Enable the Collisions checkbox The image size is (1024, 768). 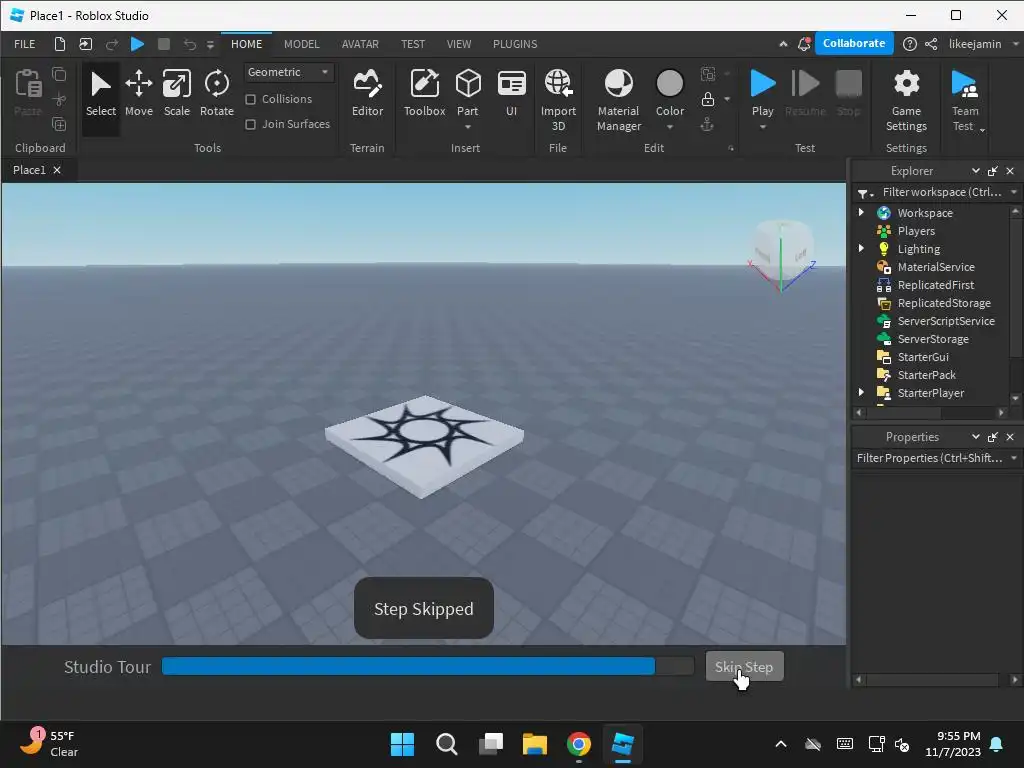click(250, 99)
